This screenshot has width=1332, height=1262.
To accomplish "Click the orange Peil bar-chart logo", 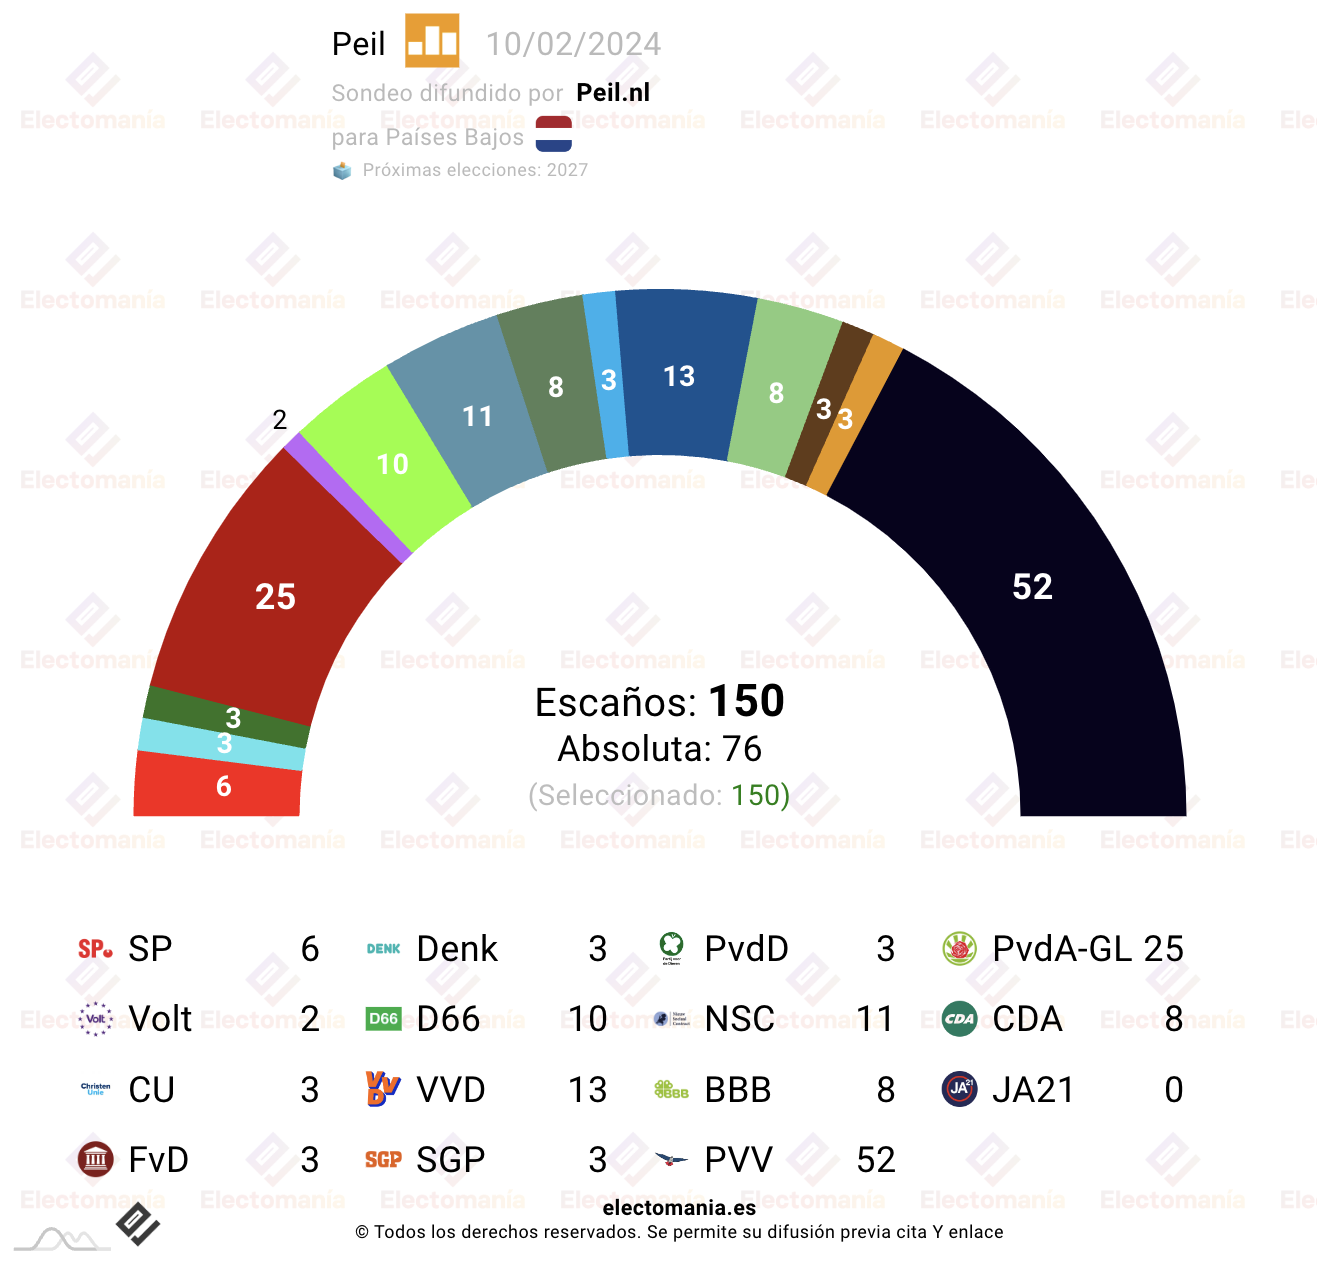I will pyautogui.click(x=432, y=41).
